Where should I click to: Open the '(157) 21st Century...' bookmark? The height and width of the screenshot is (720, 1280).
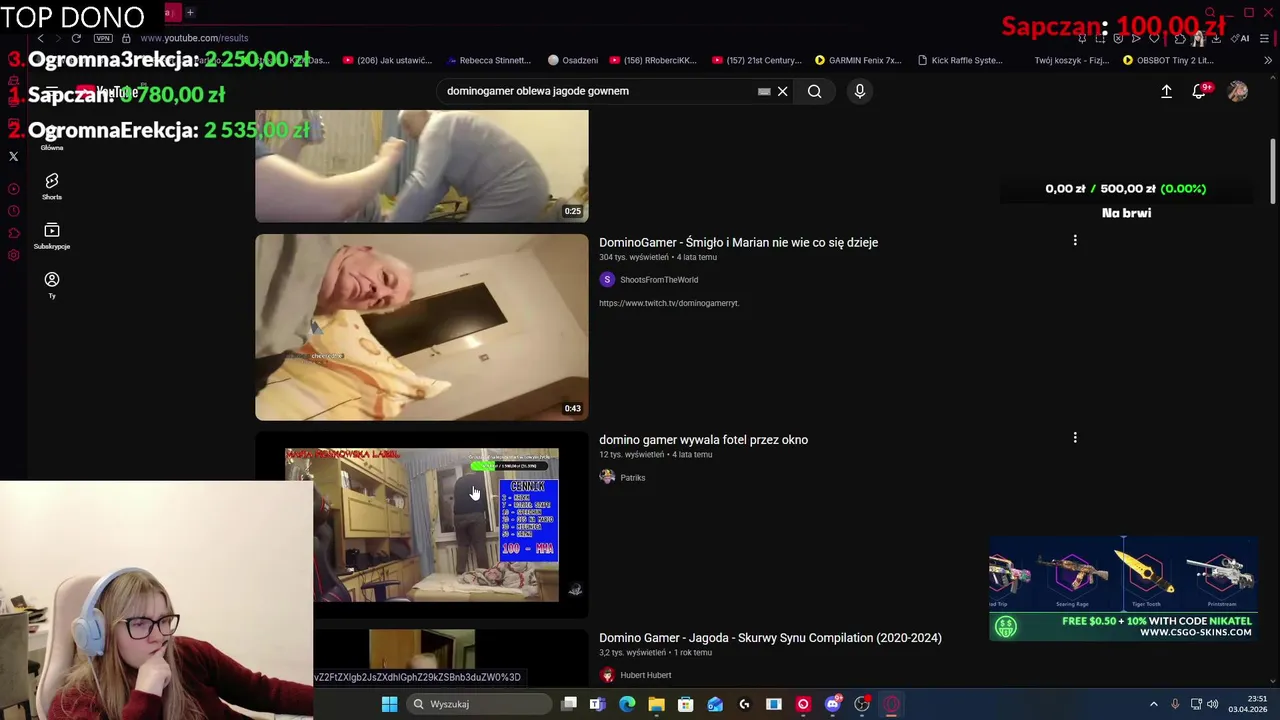coord(757,60)
